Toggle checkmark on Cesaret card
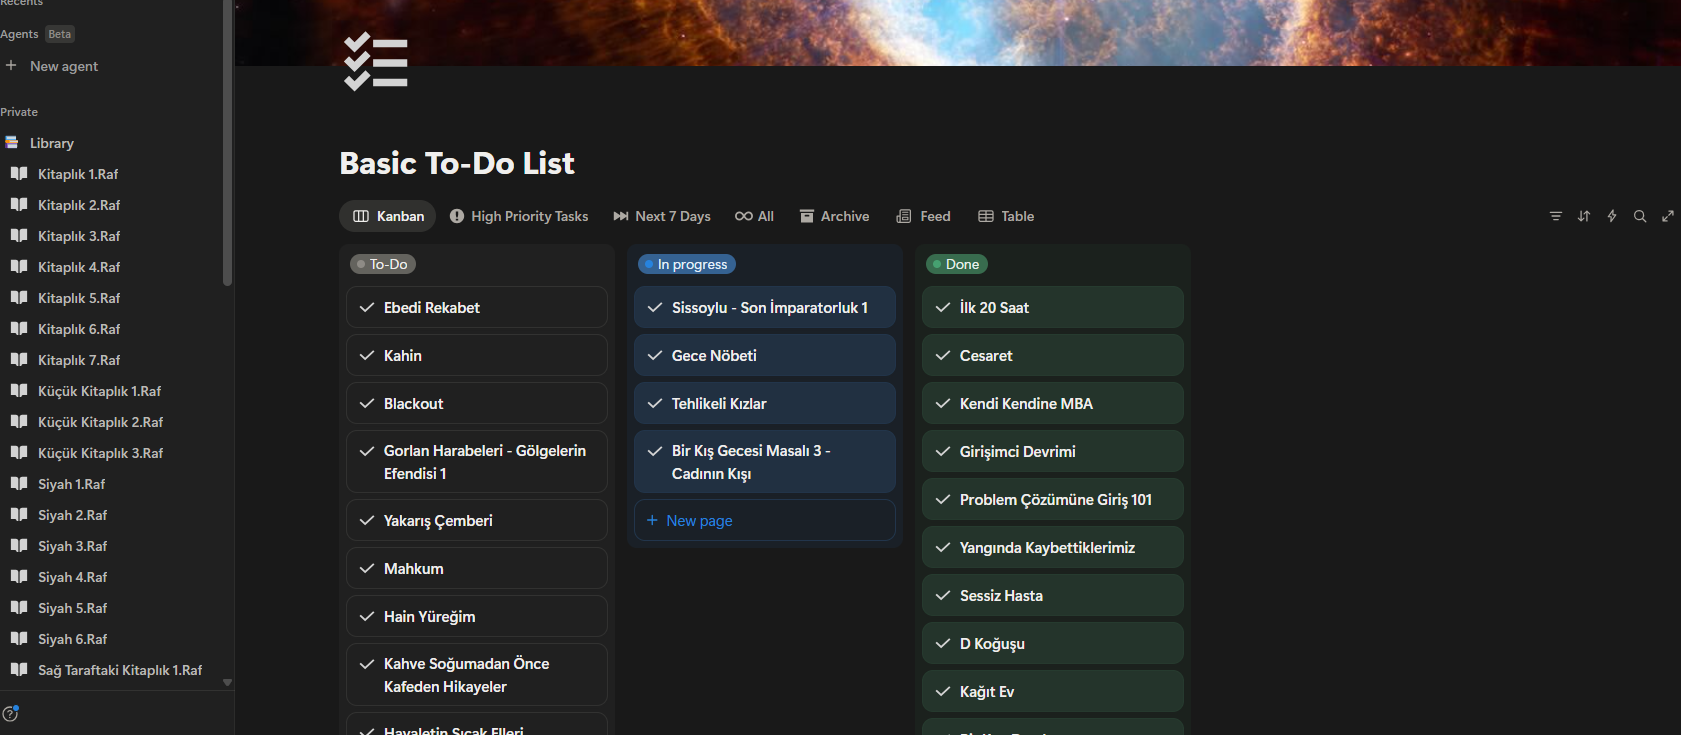Screen dimensions: 1681x735 (943, 356)
